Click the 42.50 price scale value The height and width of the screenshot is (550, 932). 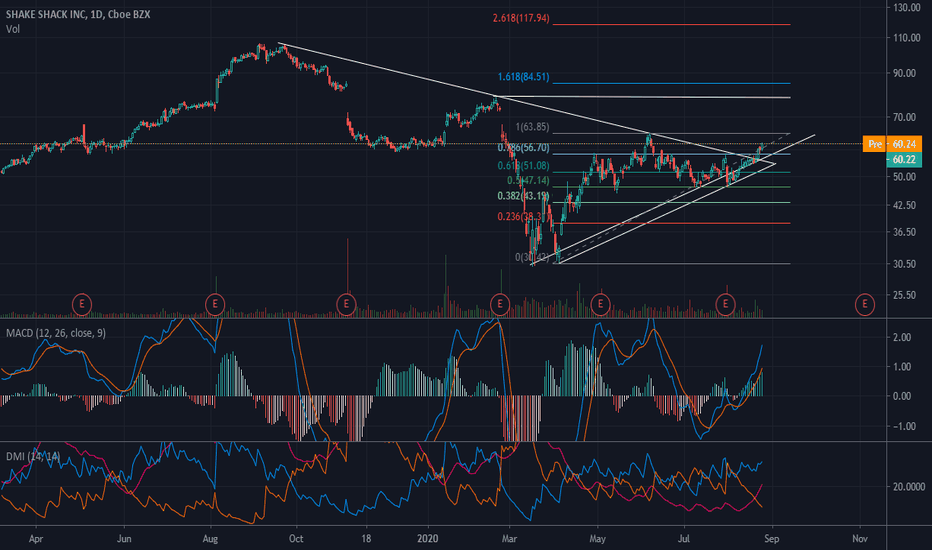905,205
